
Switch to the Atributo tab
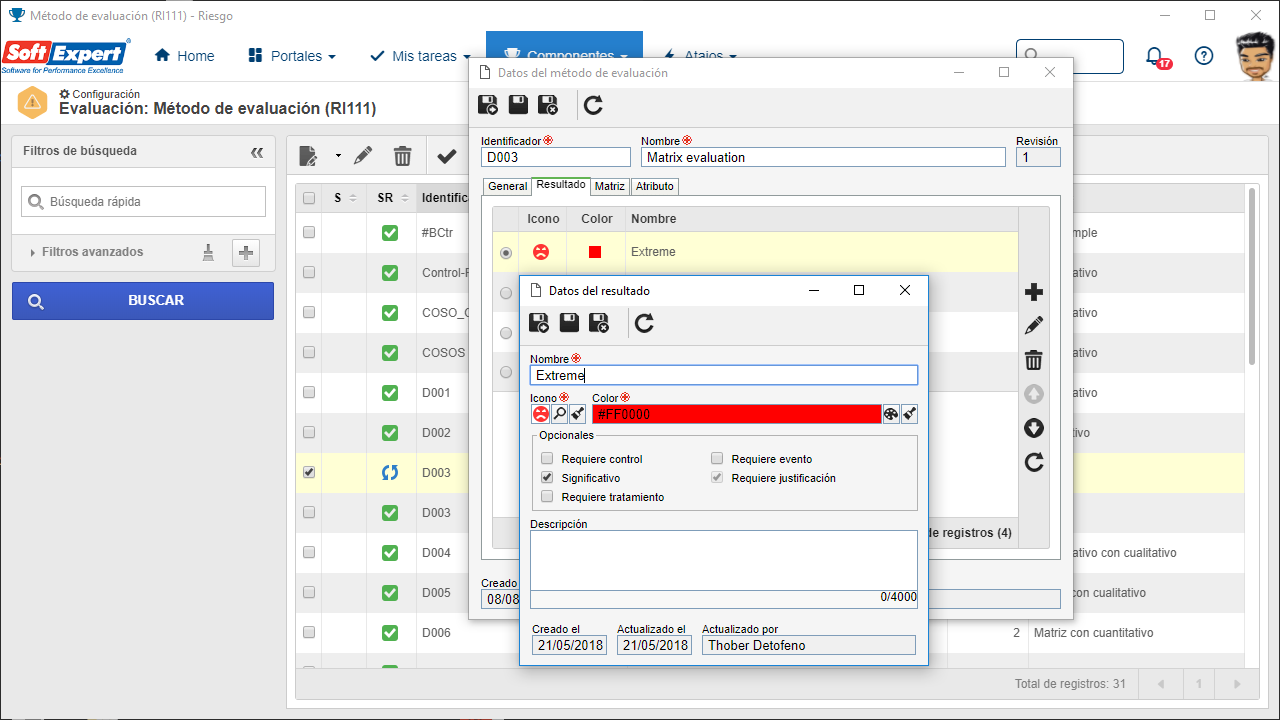655,186
